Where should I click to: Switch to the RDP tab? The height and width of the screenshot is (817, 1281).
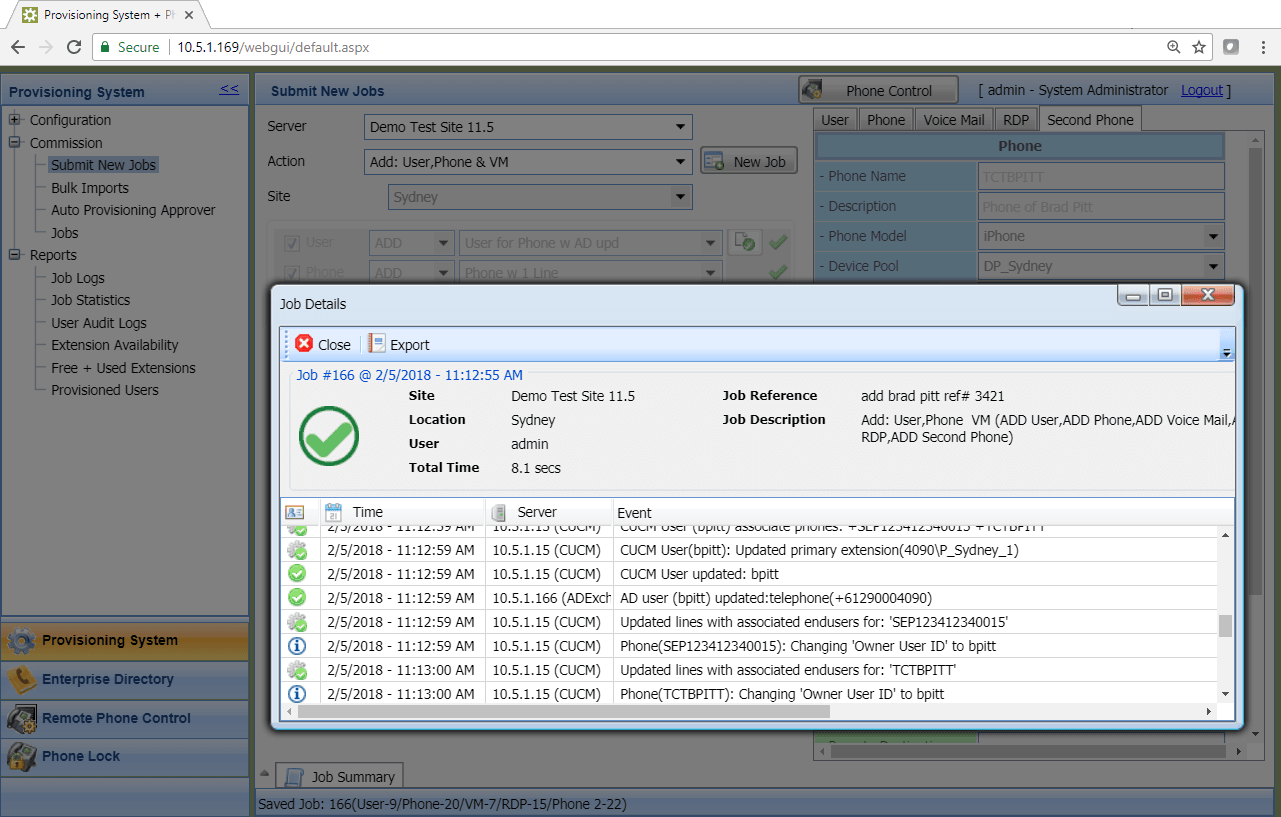[x=1016, y=120]
